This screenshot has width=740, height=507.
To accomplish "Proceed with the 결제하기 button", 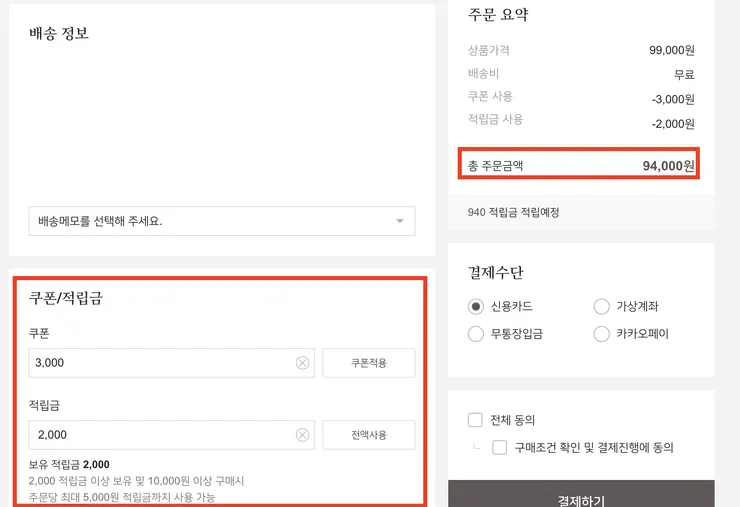I will tap(581, 495).
